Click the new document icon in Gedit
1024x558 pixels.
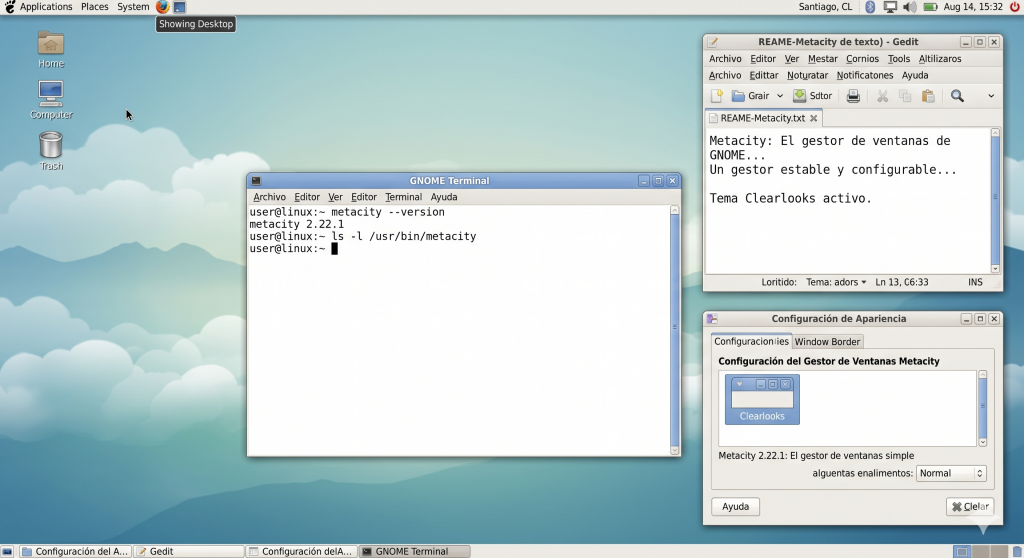click(717, 96)
